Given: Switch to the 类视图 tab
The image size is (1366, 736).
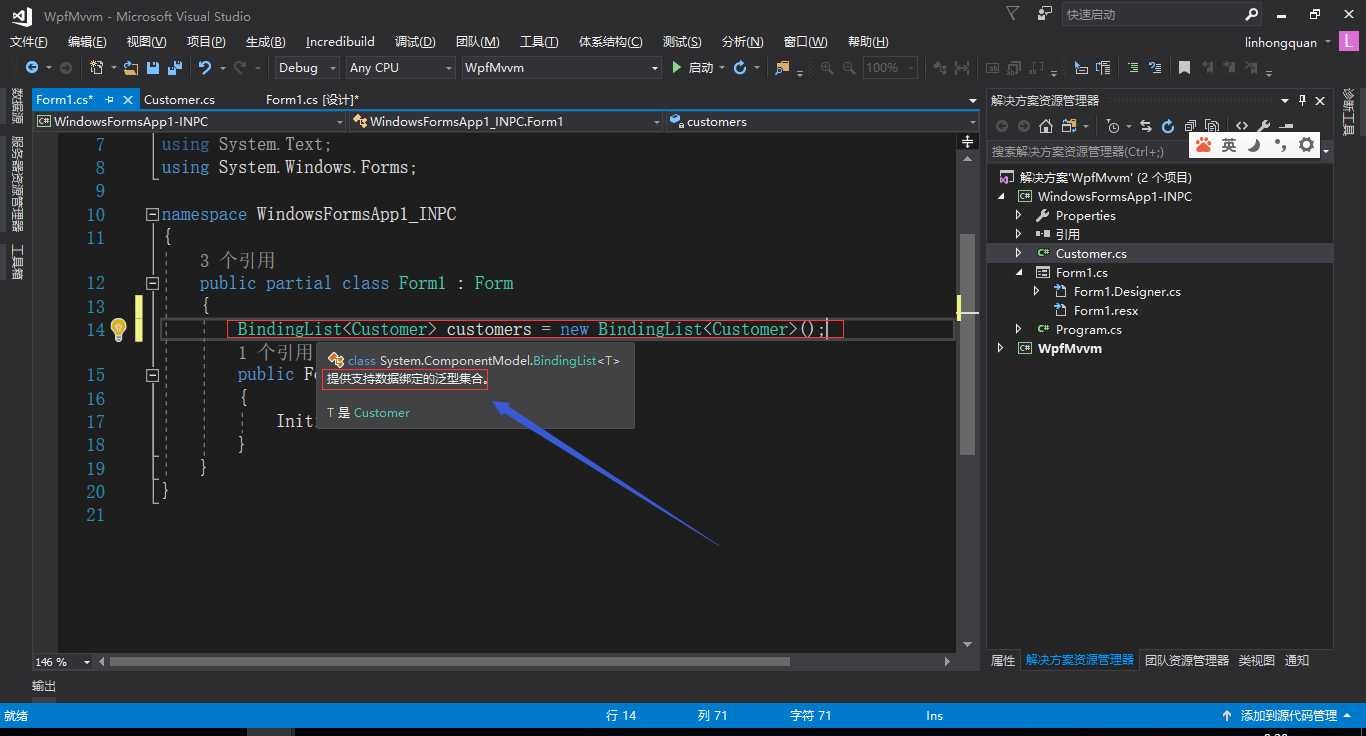Looking at the screenshot, I should 1257,660.
